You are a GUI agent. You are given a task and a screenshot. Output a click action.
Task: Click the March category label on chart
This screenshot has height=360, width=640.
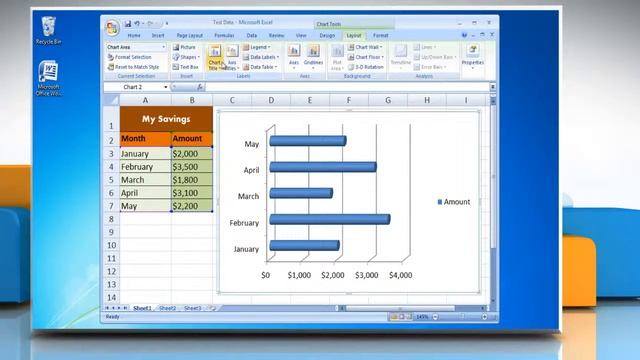tap(248, 196)
